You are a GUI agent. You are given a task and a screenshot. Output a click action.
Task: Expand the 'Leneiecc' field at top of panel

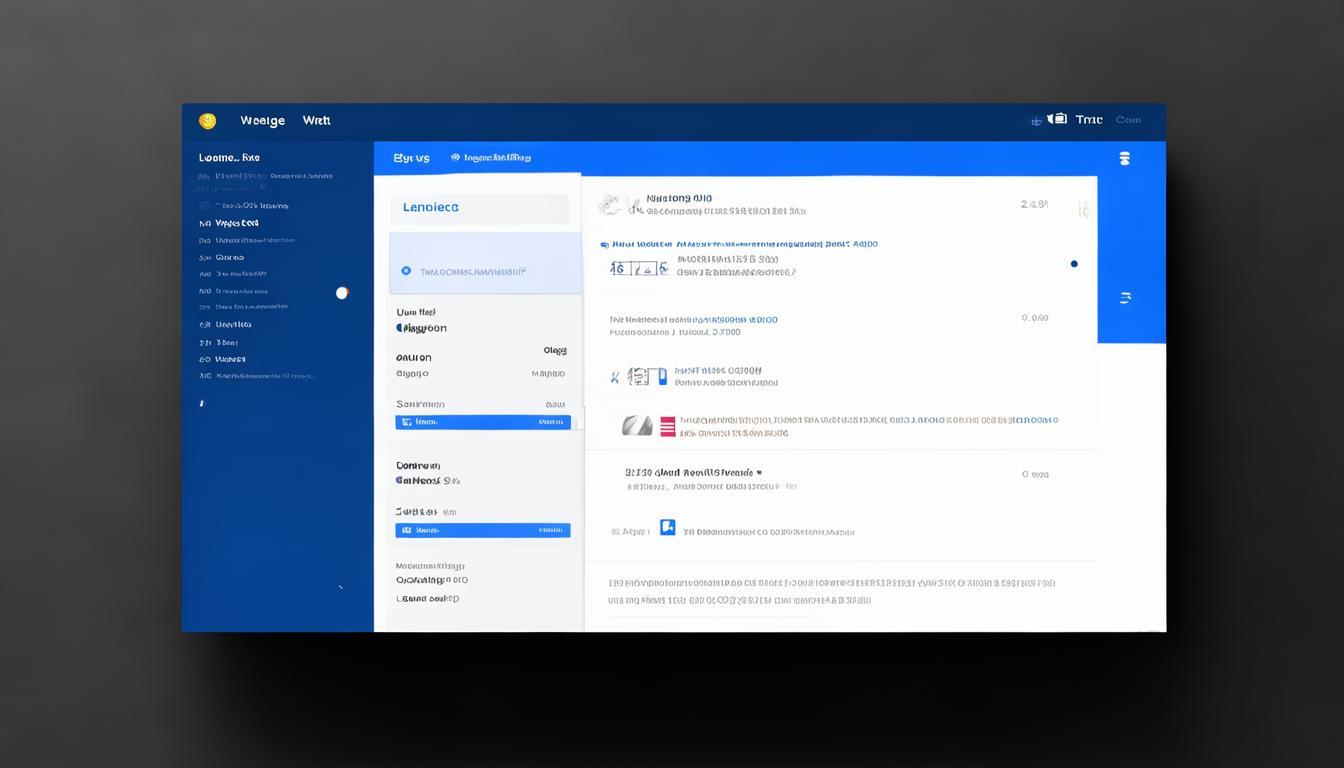point(479,208)
